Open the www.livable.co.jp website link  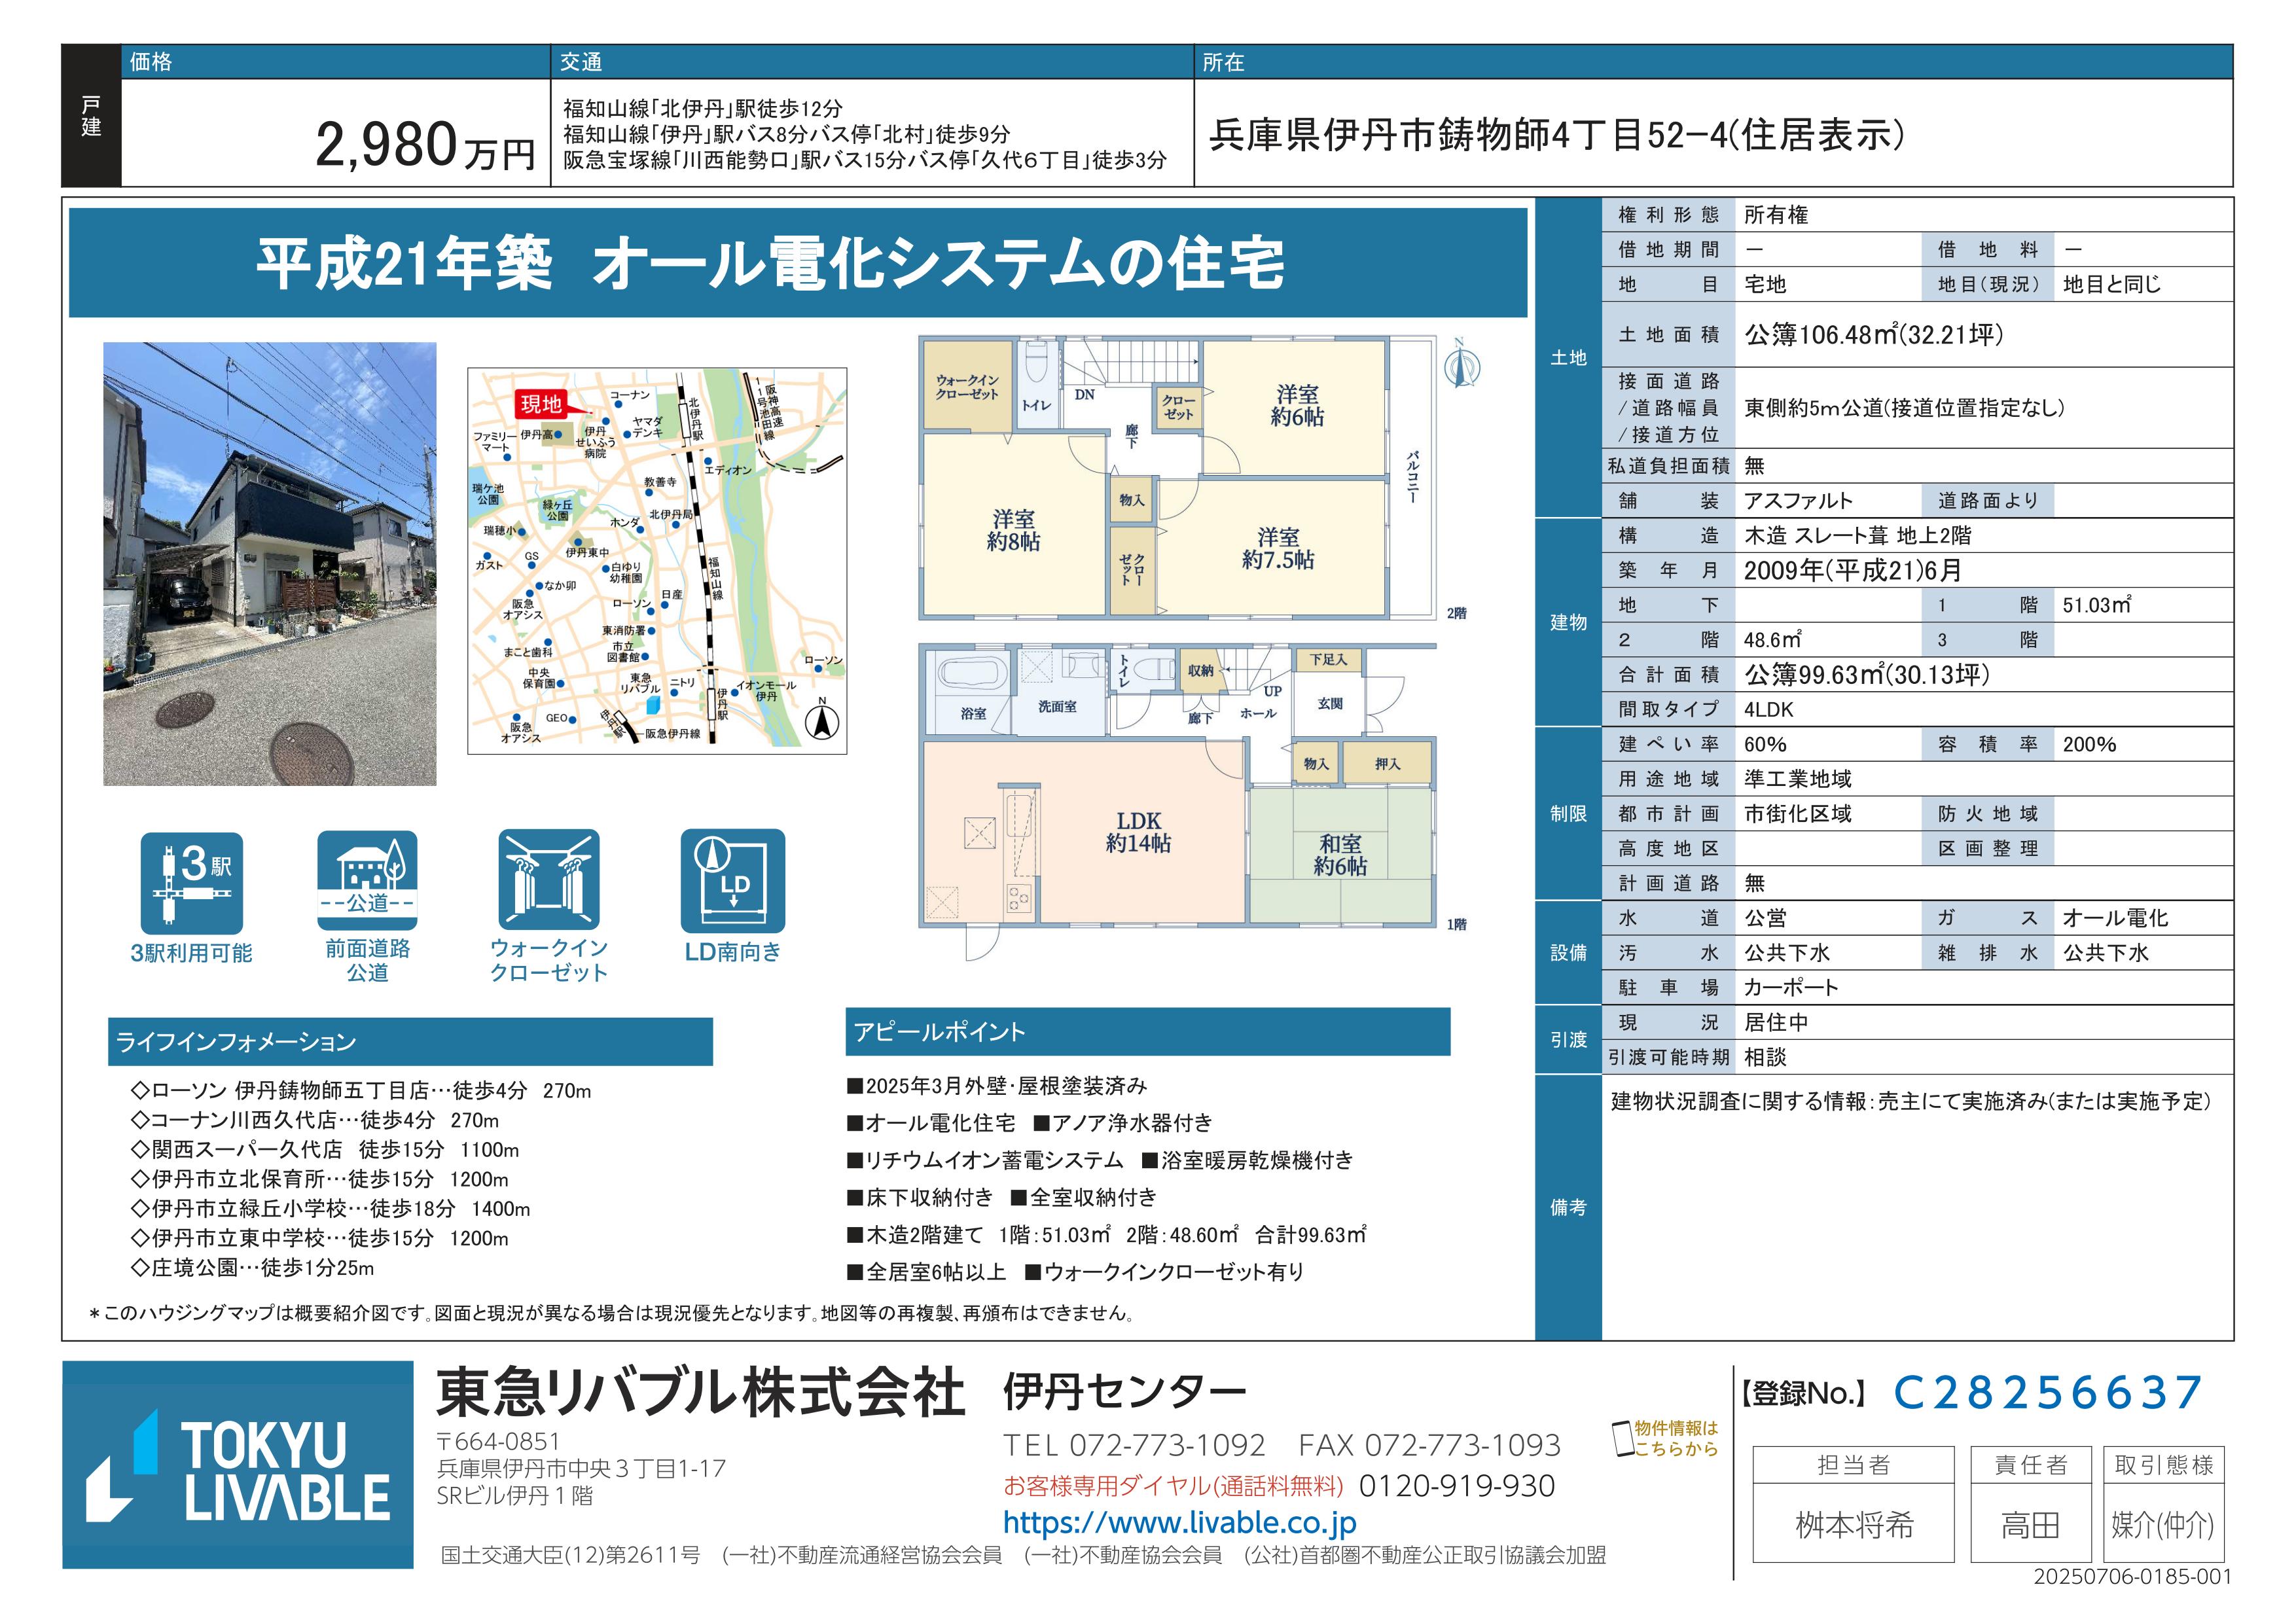click(1179, 1522)
